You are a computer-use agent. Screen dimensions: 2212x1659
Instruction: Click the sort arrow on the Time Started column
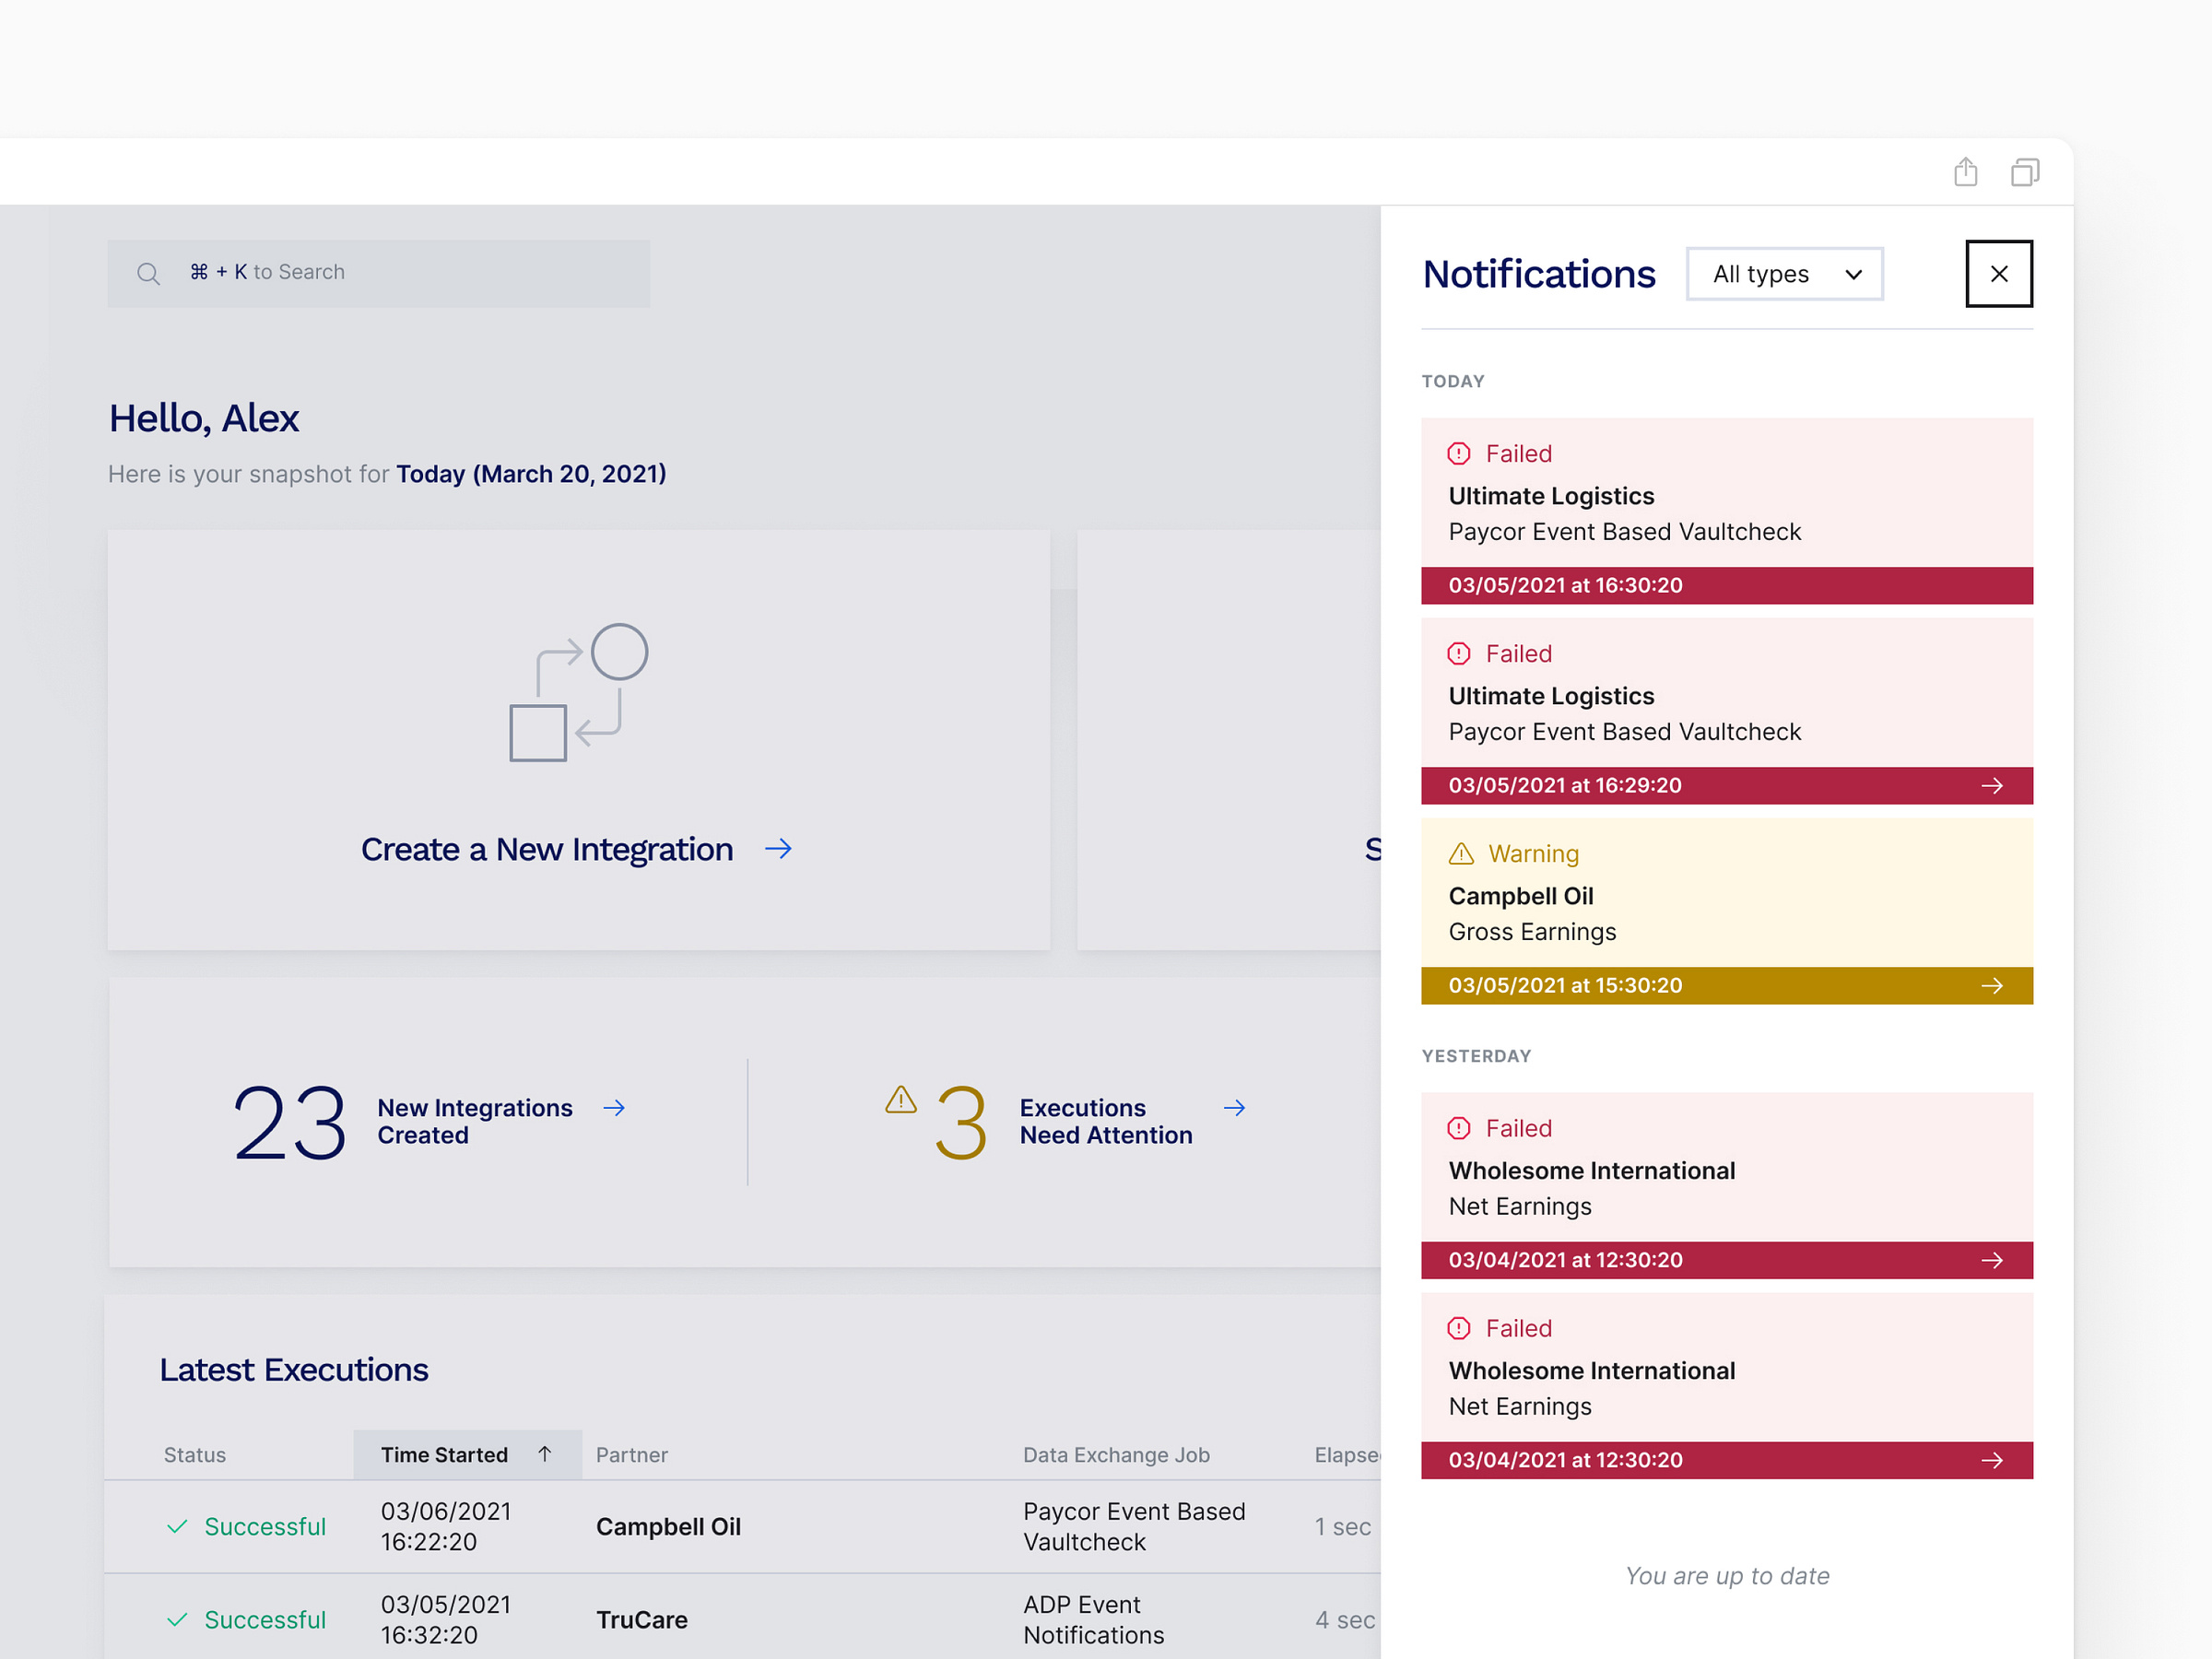[544, 1454]
